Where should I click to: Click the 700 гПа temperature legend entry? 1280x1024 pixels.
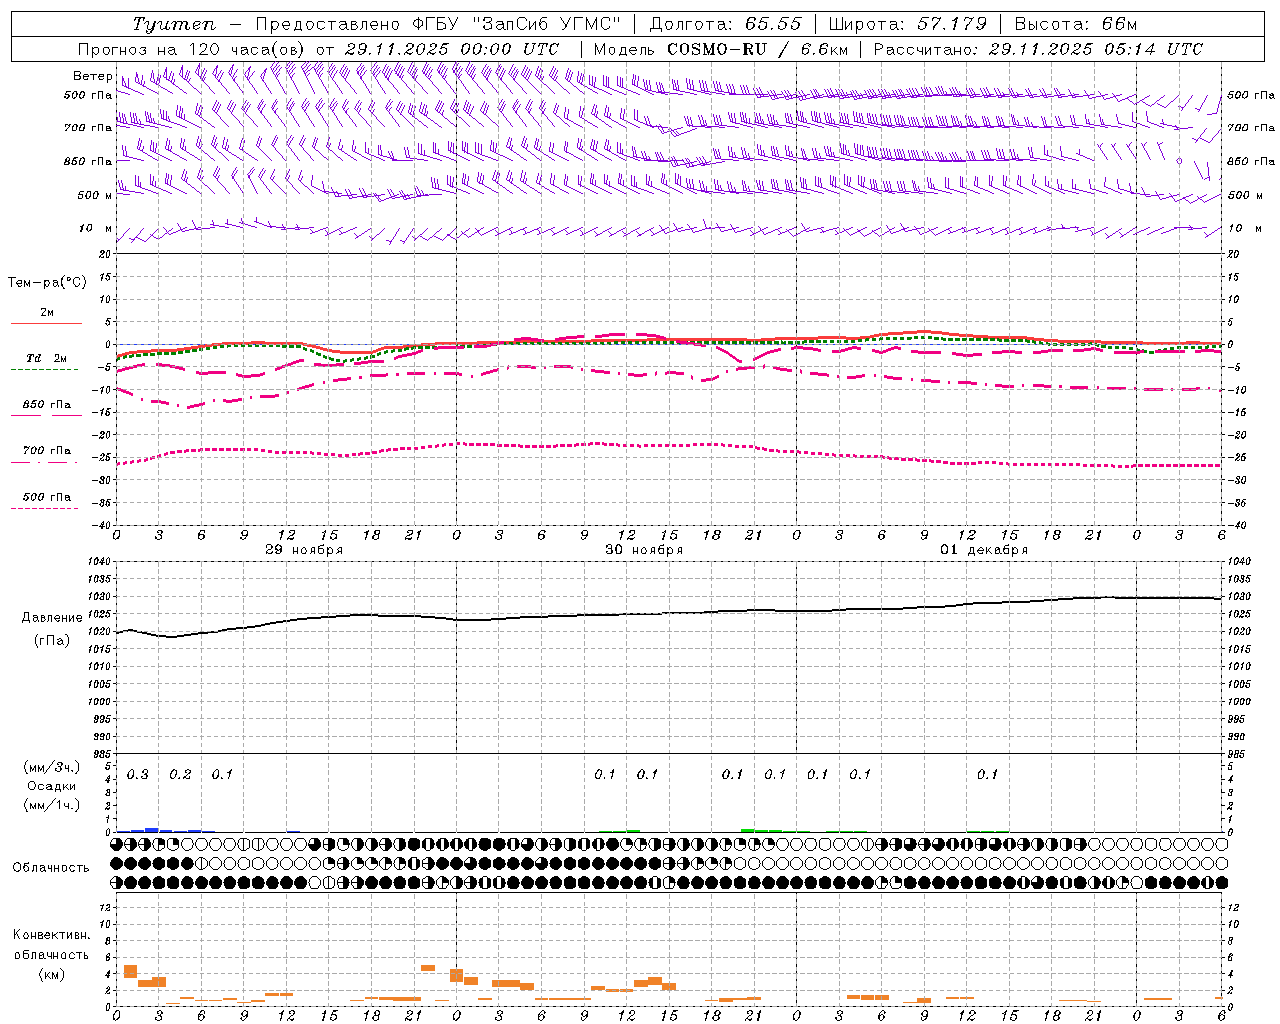(x=46, y=450)
